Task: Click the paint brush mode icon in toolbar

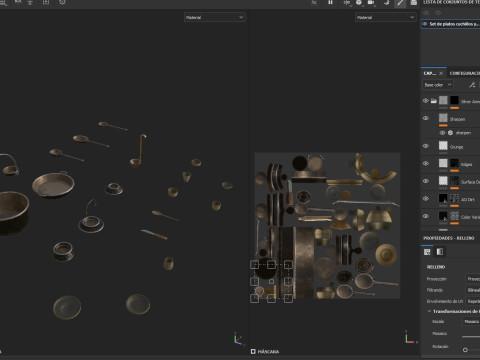Action: [400, 3]
